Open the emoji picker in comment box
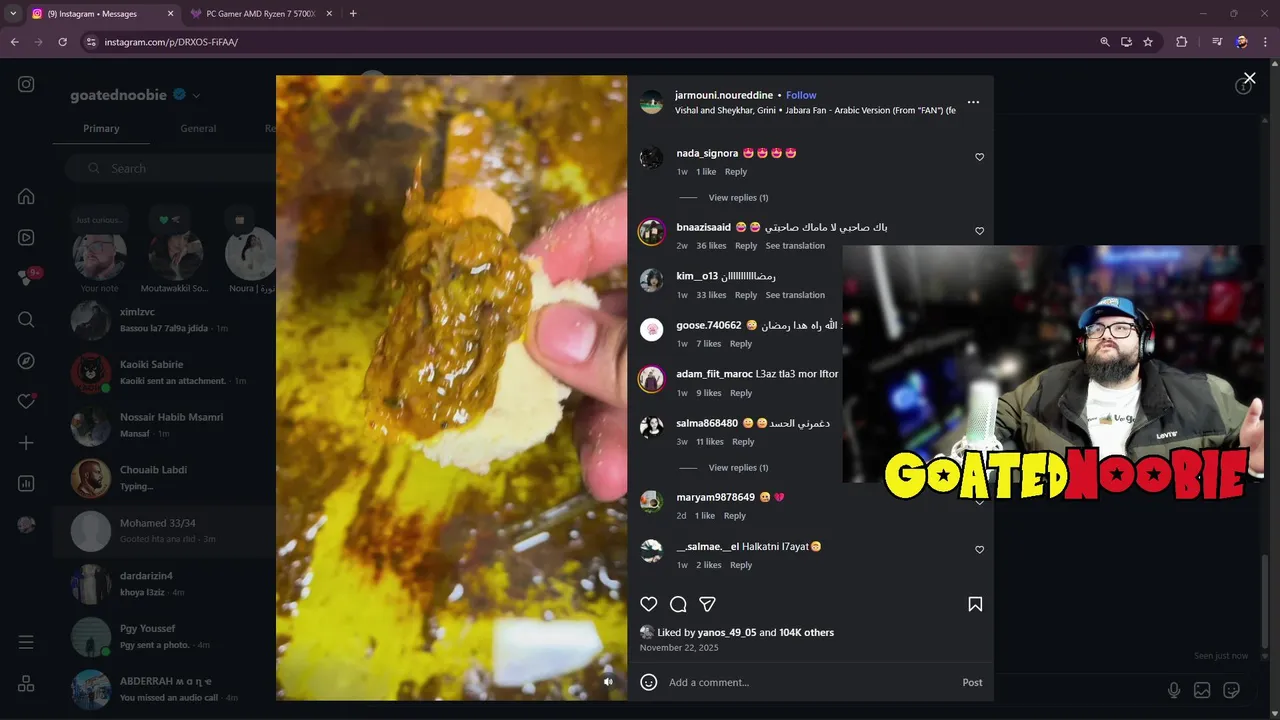Viewport: 1280px width, 720px height. coord(649,682)
